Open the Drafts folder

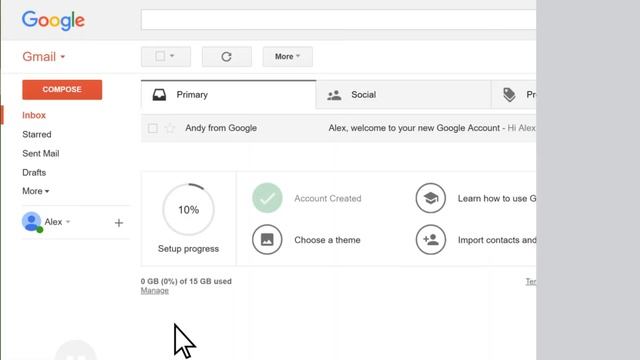click(x=34, y=173)
